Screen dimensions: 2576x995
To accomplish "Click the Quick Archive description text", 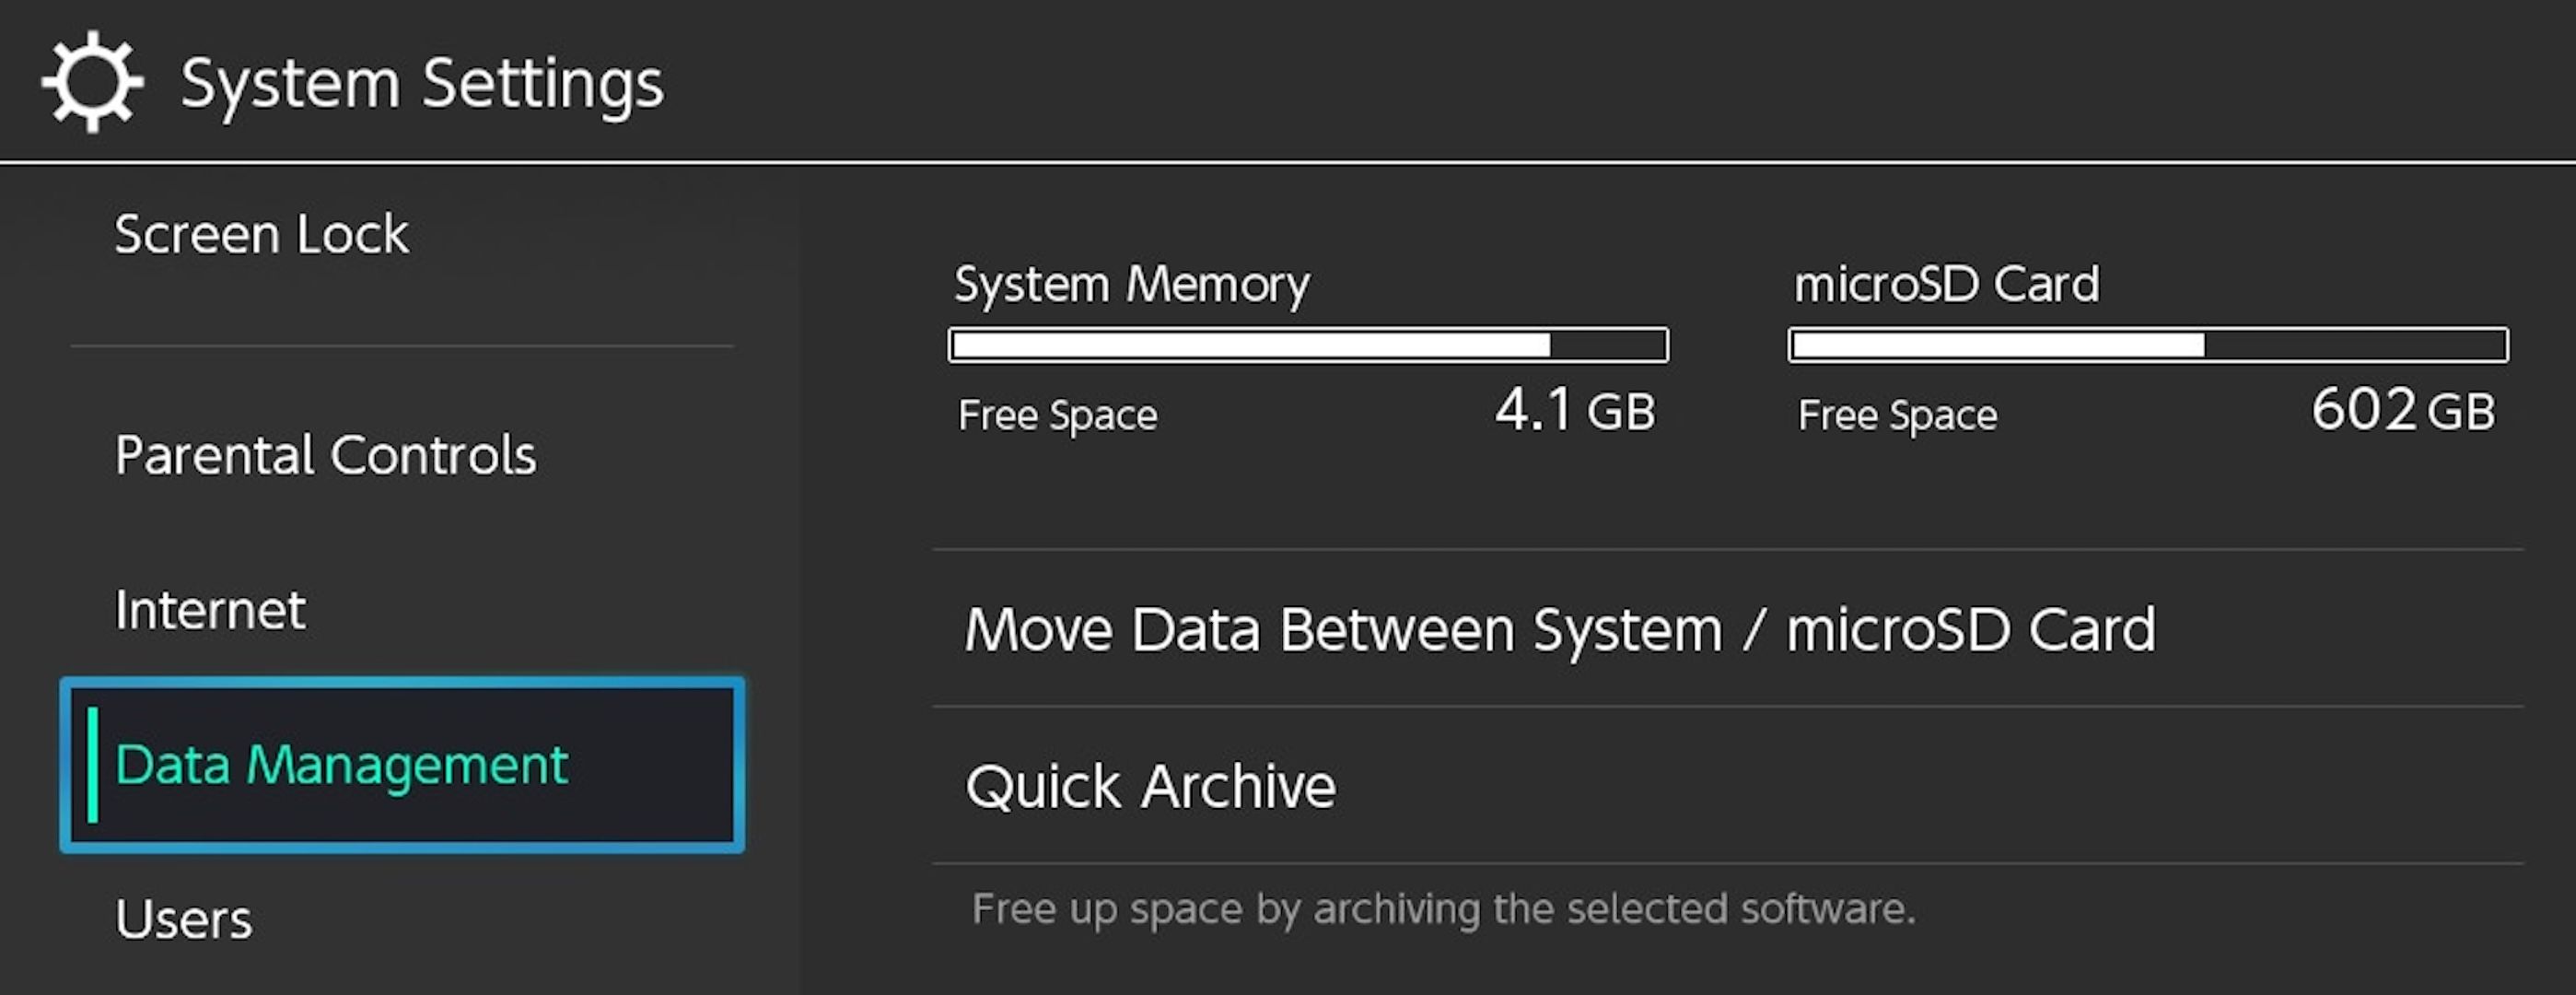I will (1443, 909).
